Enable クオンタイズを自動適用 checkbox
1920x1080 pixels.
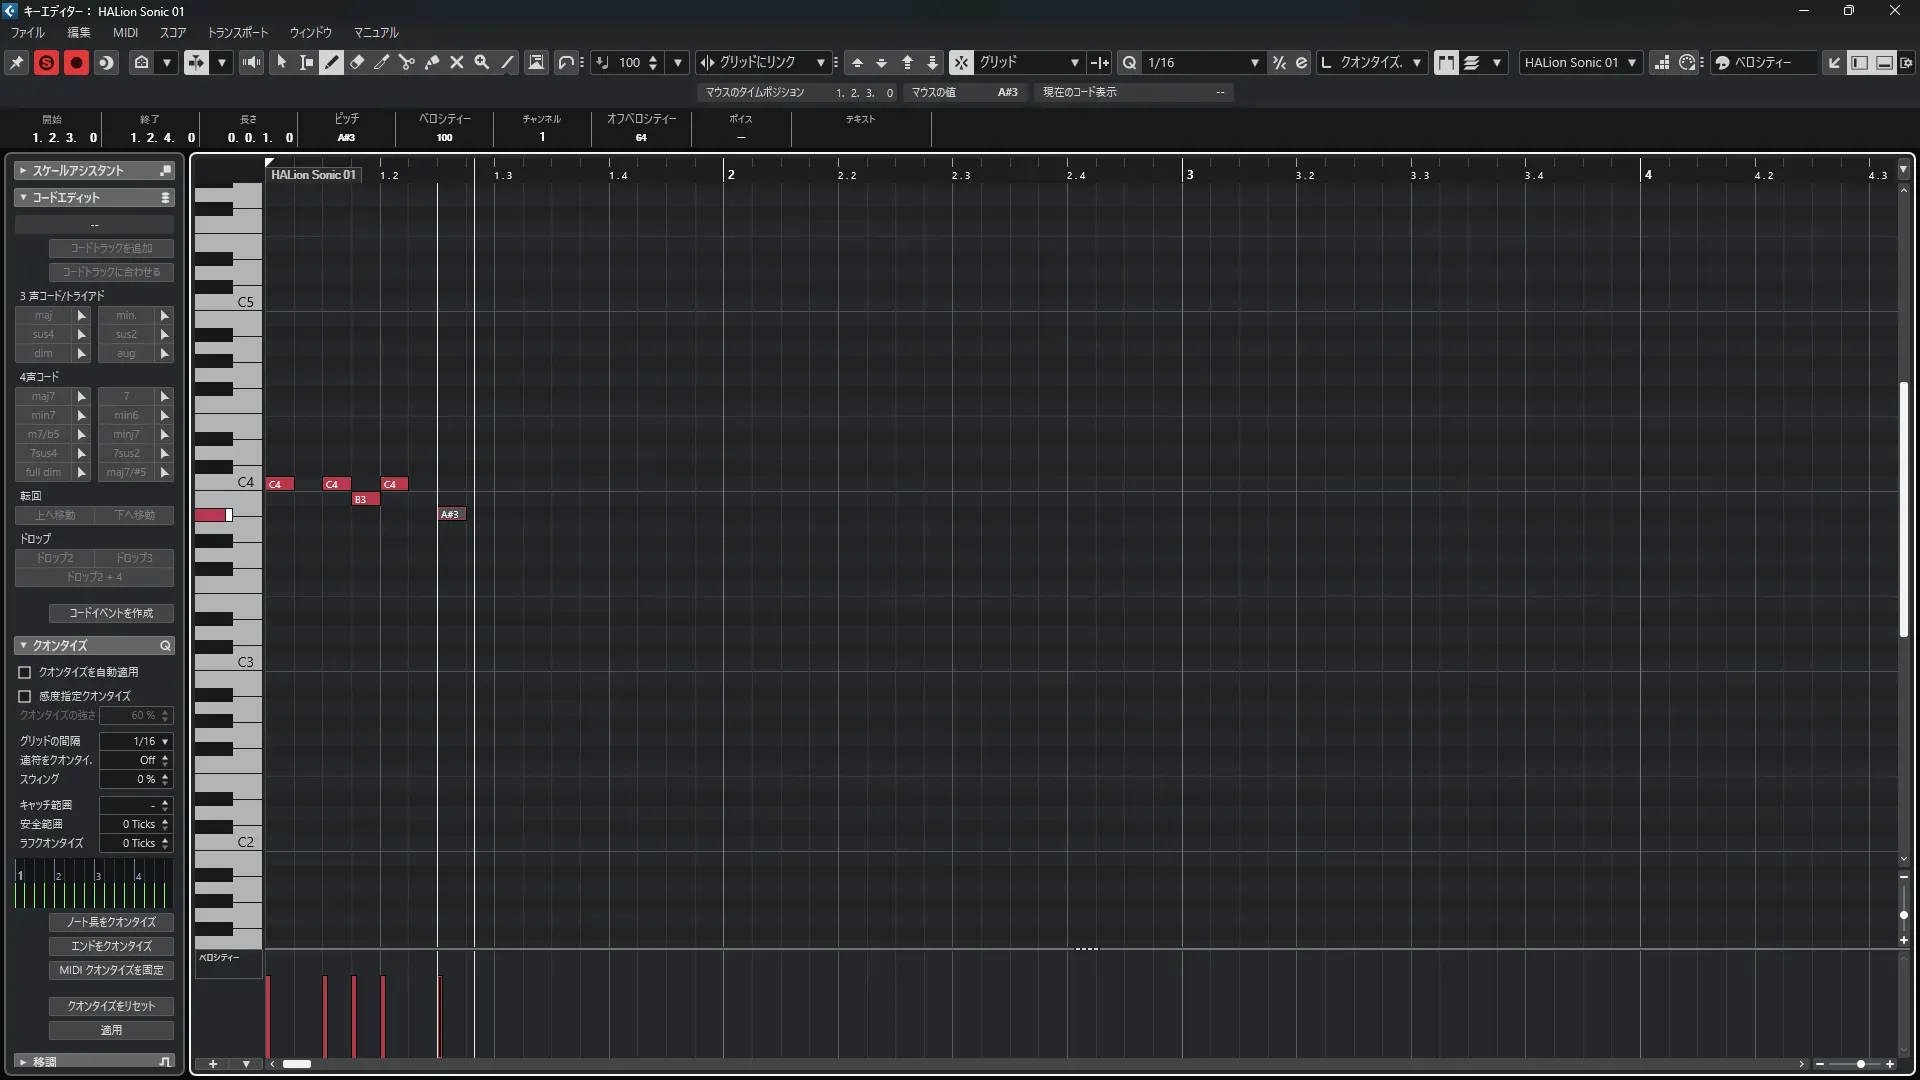pos(25,672)
